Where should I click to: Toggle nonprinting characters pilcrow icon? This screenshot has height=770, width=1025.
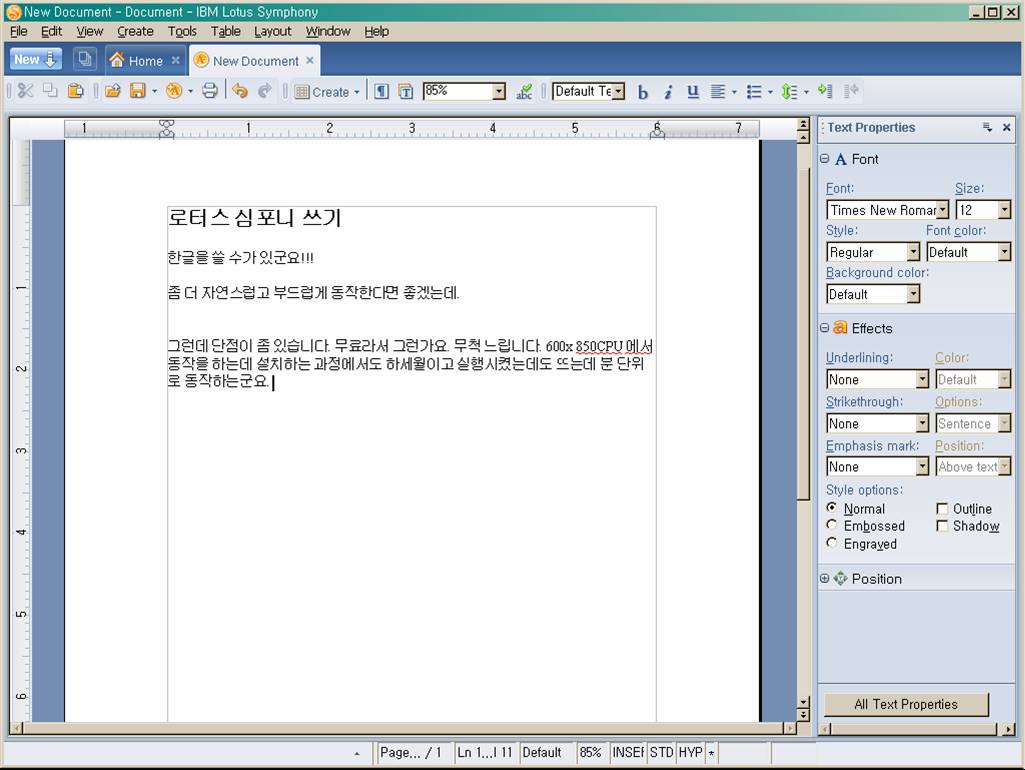381,92
